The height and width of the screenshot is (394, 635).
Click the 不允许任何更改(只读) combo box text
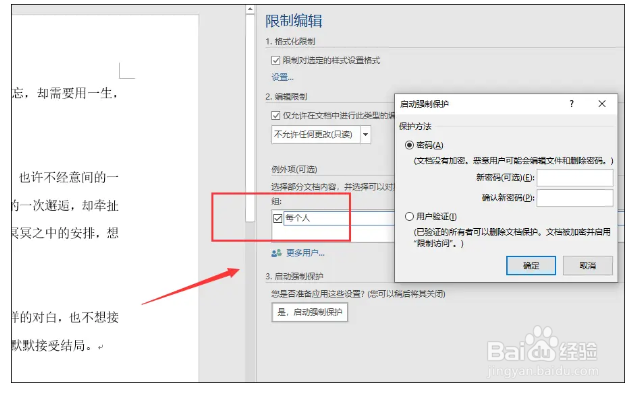coord(313,134)
